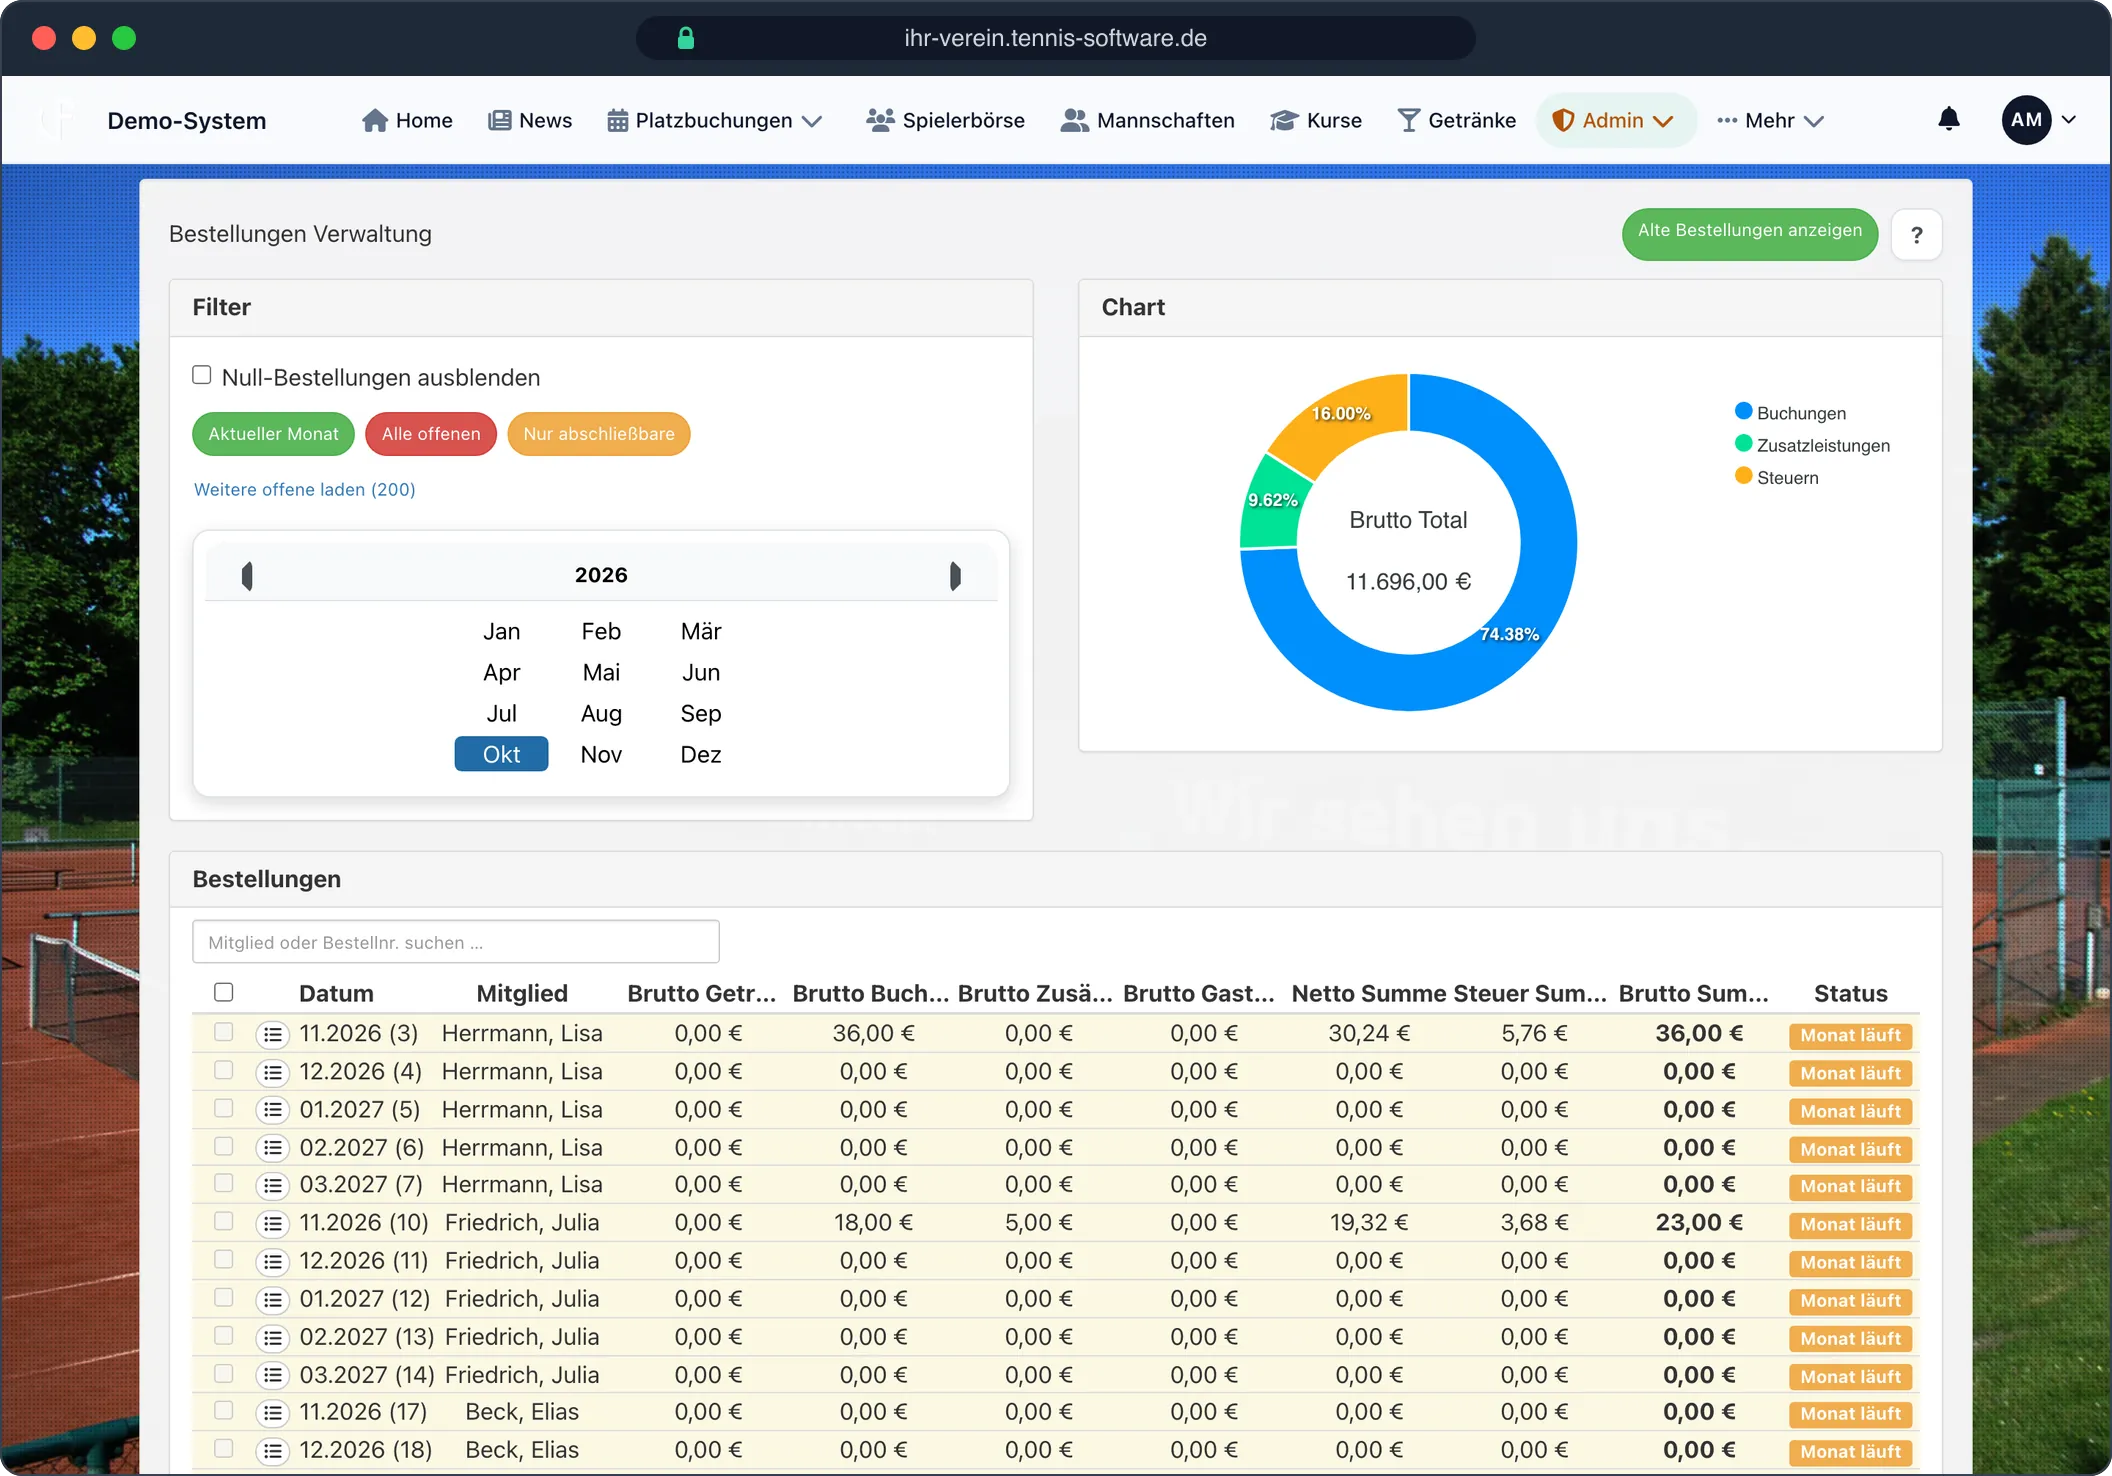2112x1476 pixels.
Task: Click Alte Bestellungen anzeigen button
Action: click(1749, 233)
